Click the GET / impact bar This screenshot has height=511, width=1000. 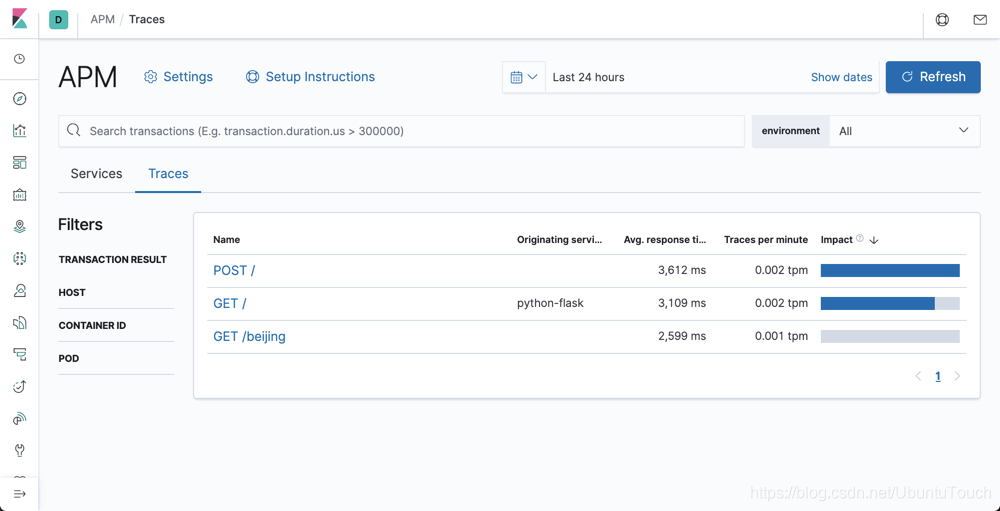[x=890, y=304]
